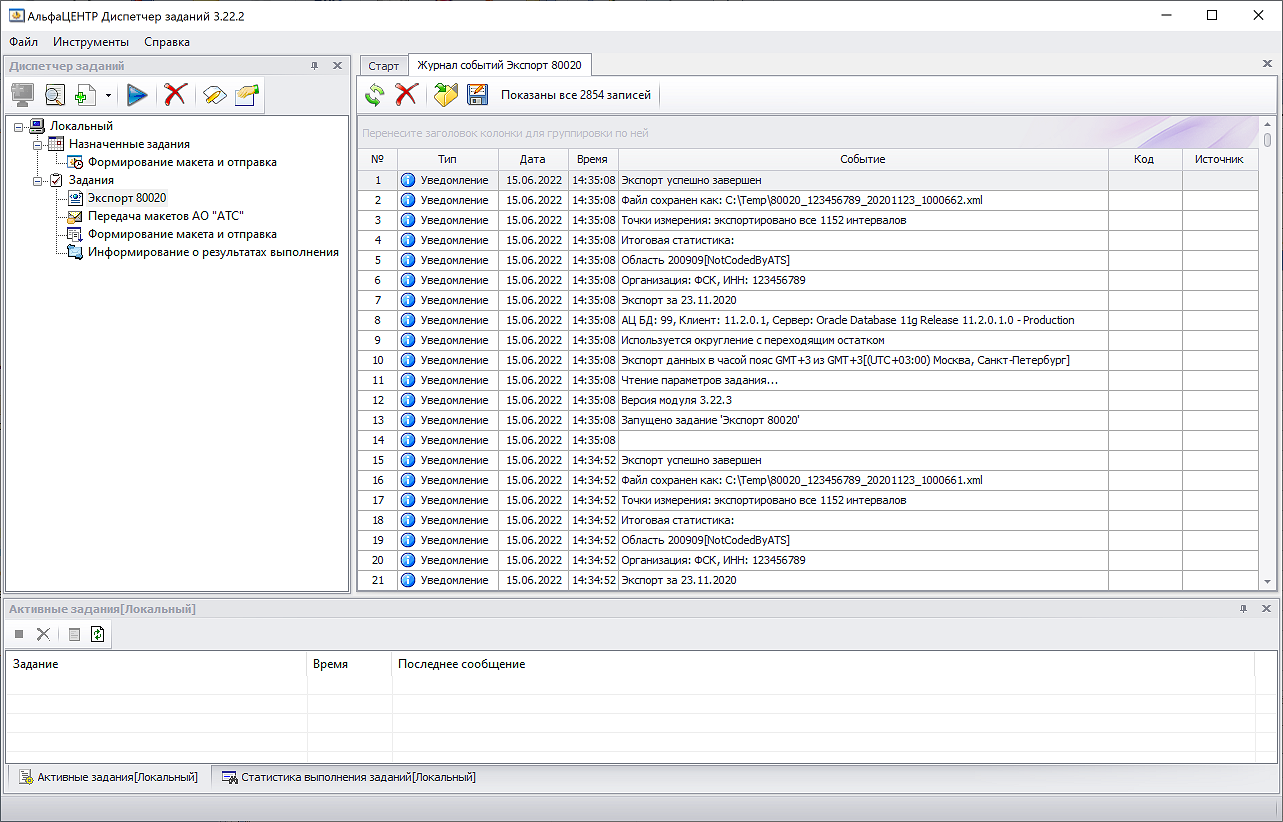Save log using the floppy disk icon
This screenshot has width=1283, height=822.
477,95
